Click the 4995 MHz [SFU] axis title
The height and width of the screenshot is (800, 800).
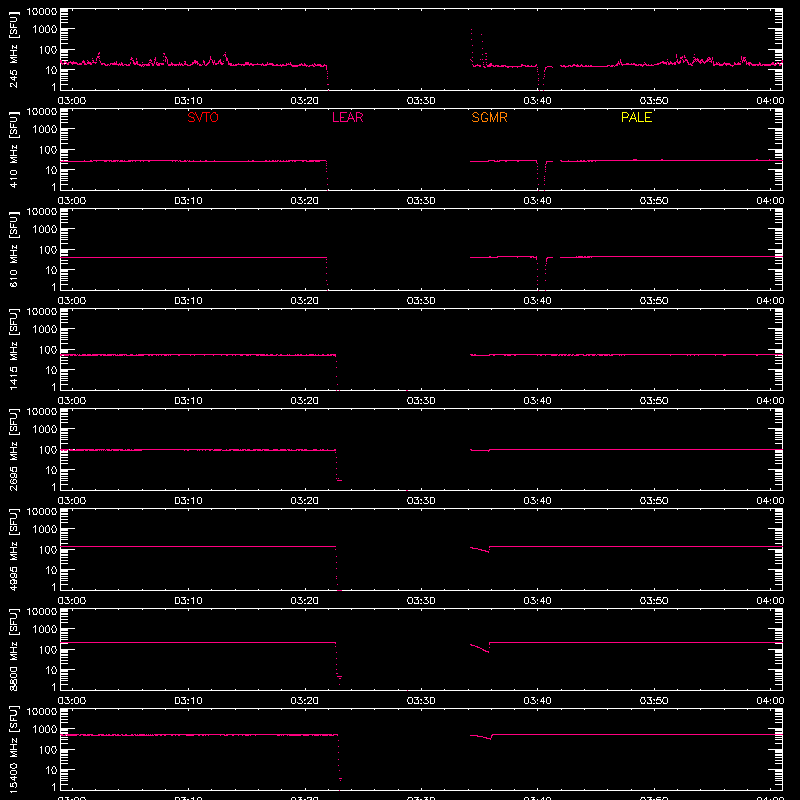[13, 549]
